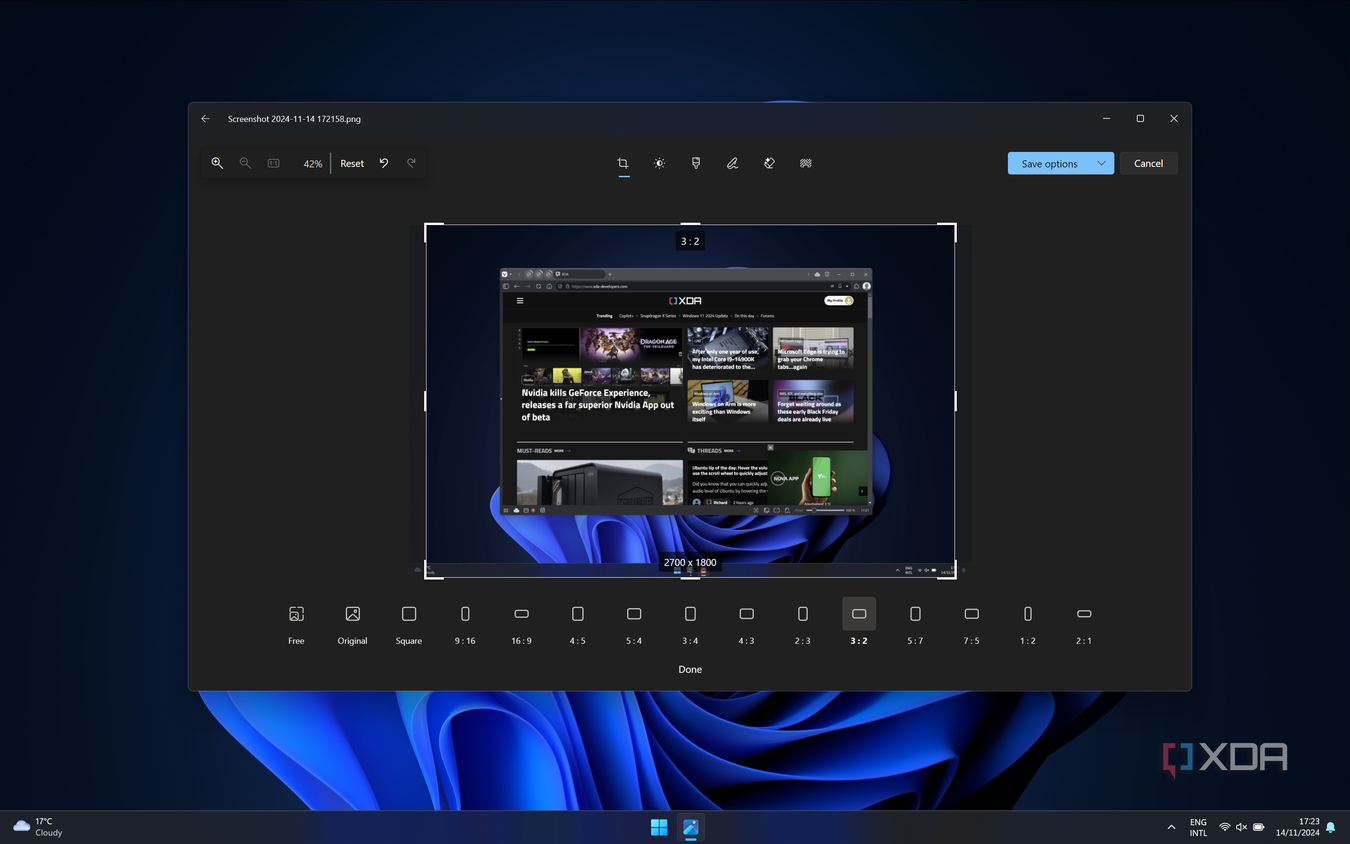This screenshot has width=1350, height=844.
Task: Click the Screenshot 2024-11-14 172158.png title
Action: (x=294, y=119)
